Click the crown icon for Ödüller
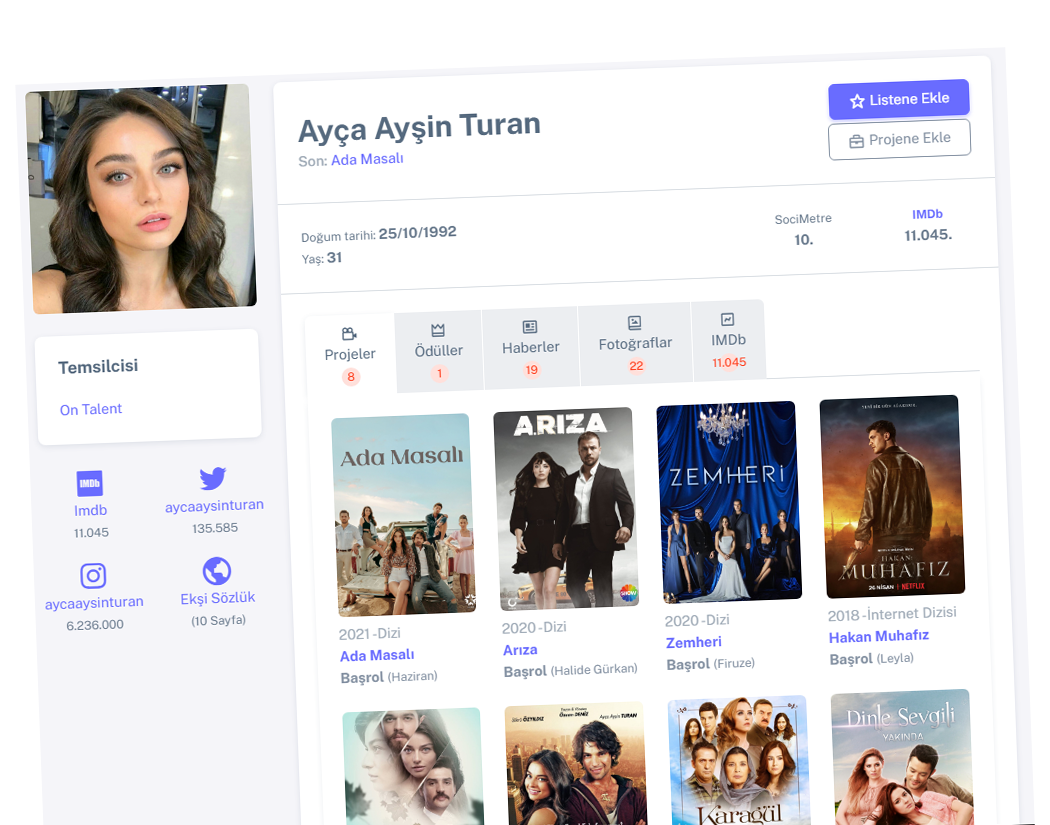 (438, 329)
